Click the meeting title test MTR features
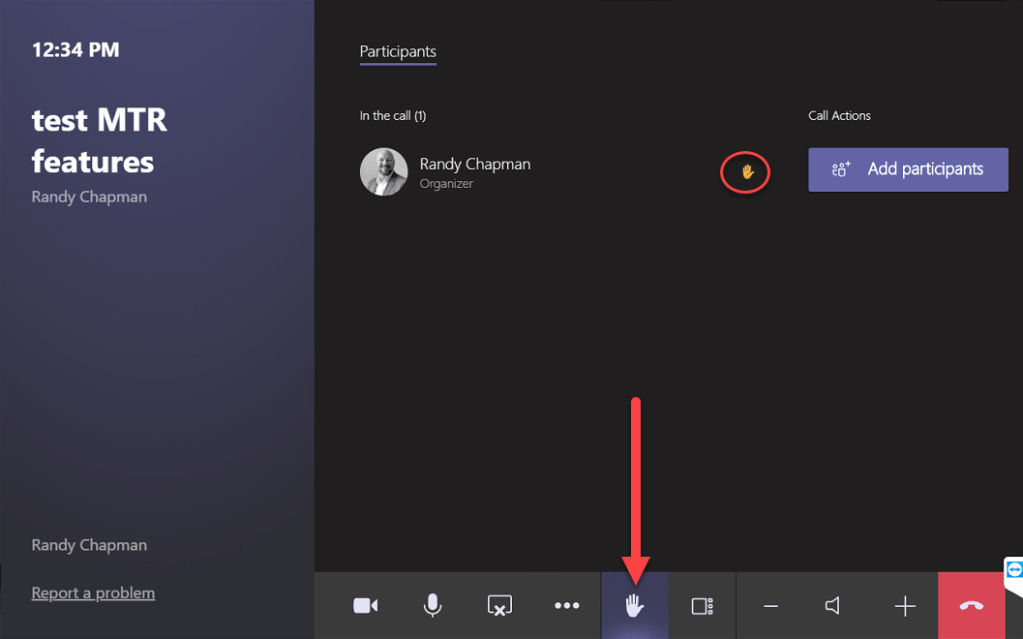1023x639 pixels. [99, 141]
